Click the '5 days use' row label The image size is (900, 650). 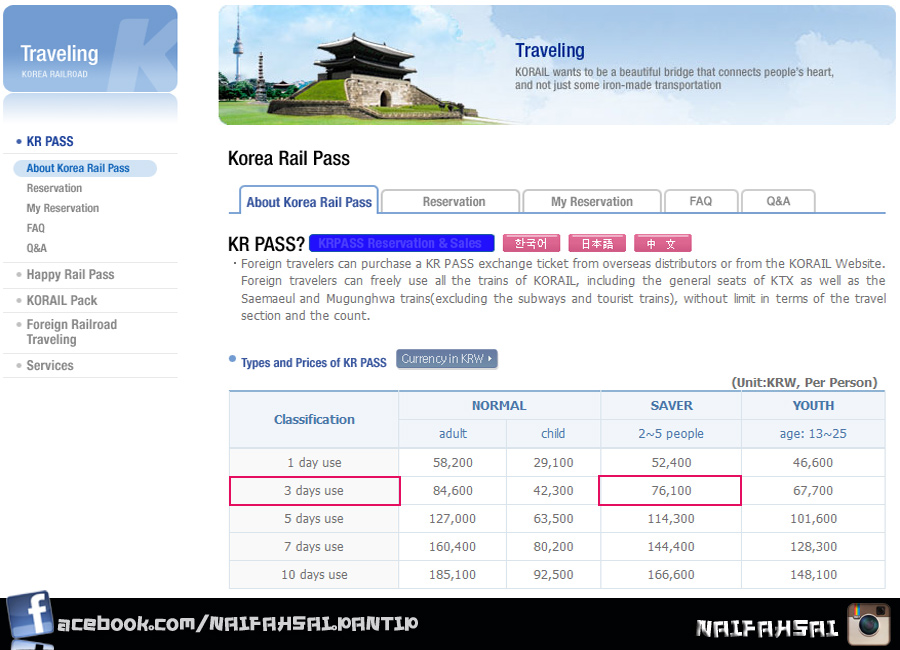[x=314, y=519]
